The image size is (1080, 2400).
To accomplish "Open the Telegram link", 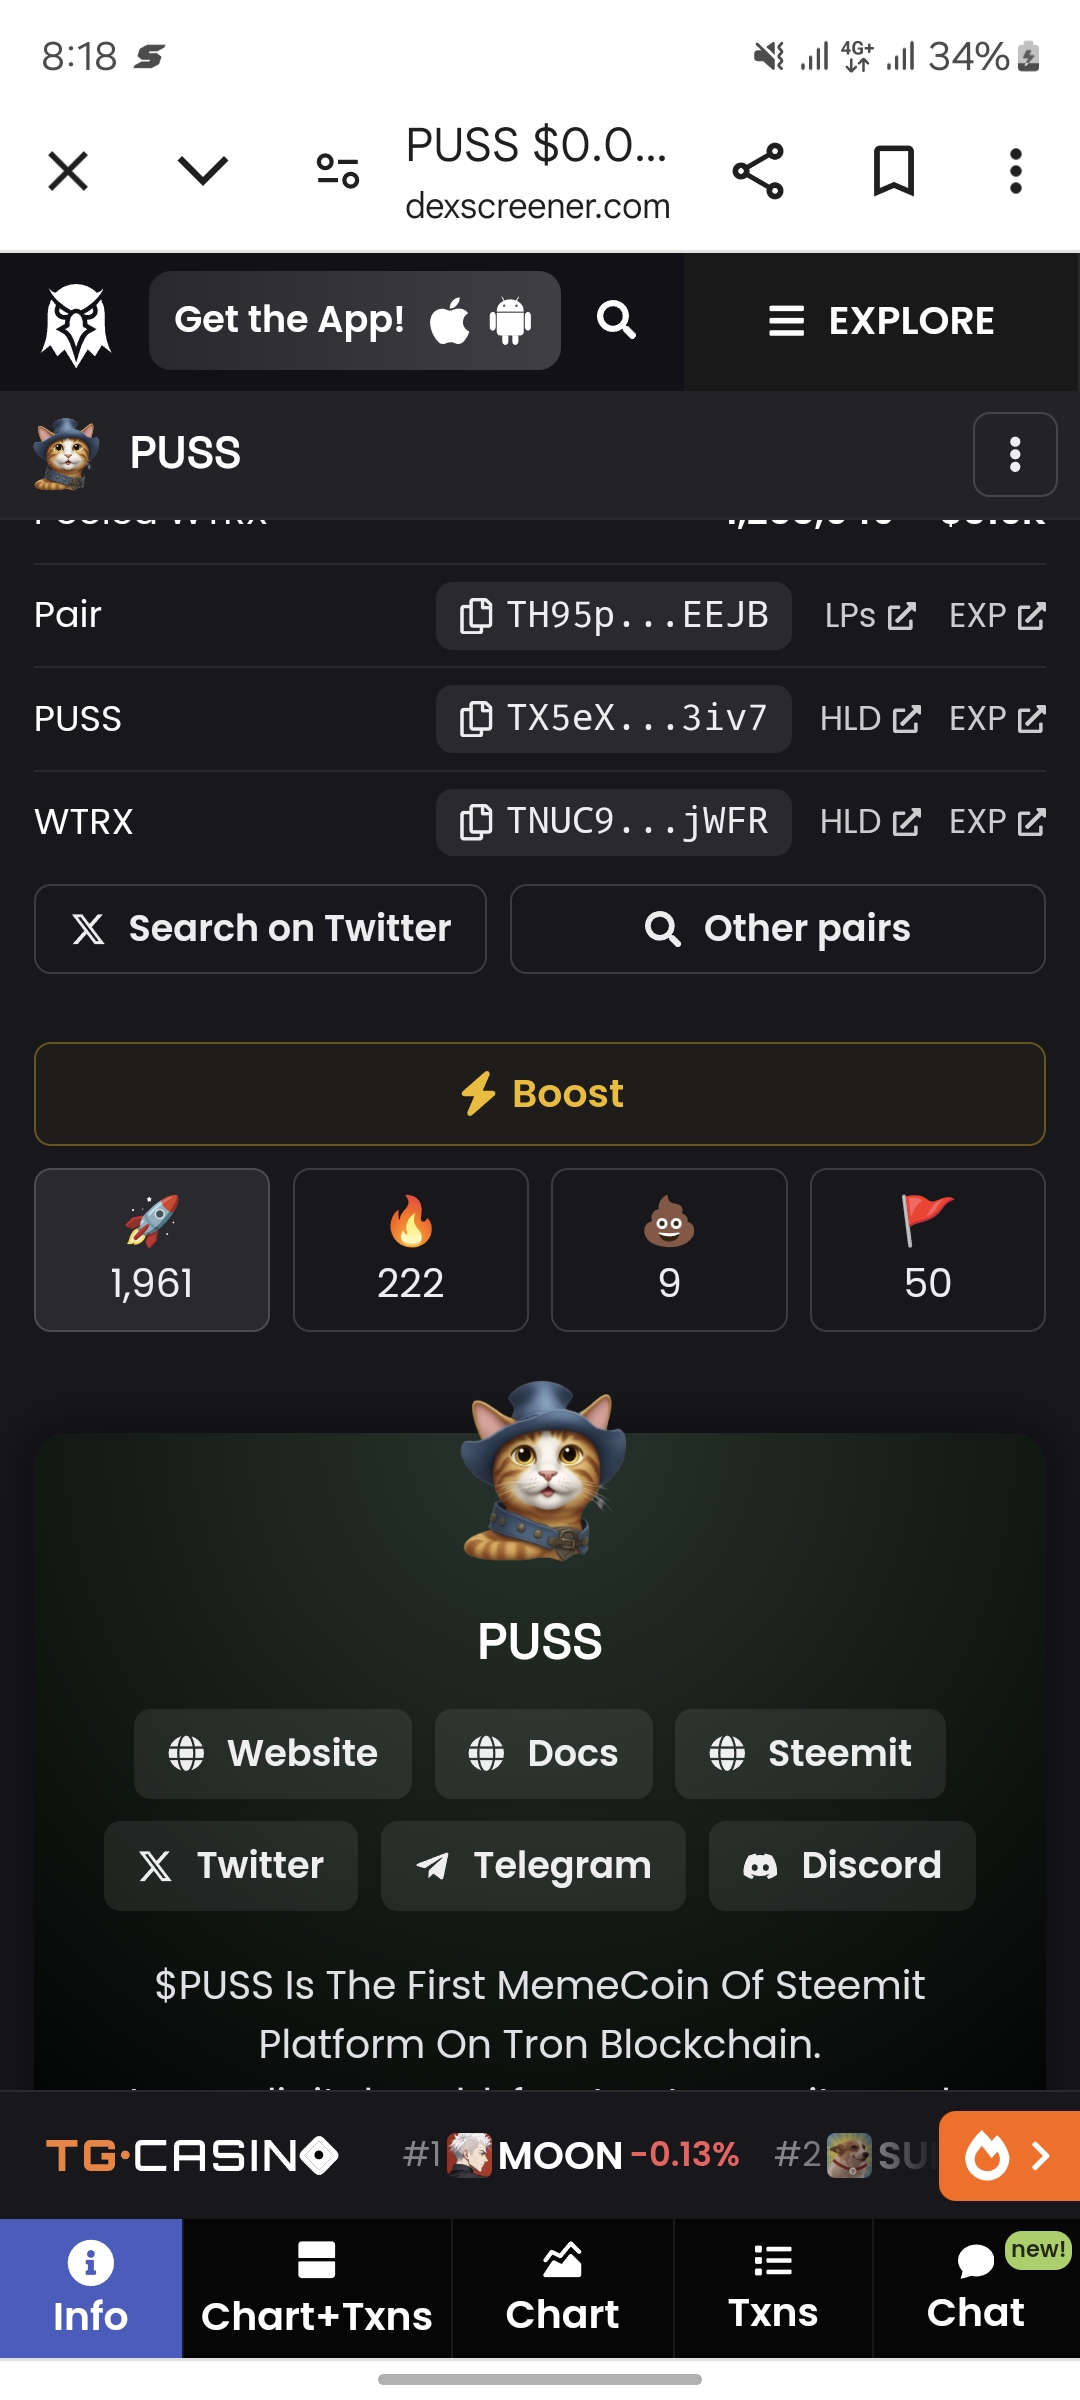I will coord(533,1866).
